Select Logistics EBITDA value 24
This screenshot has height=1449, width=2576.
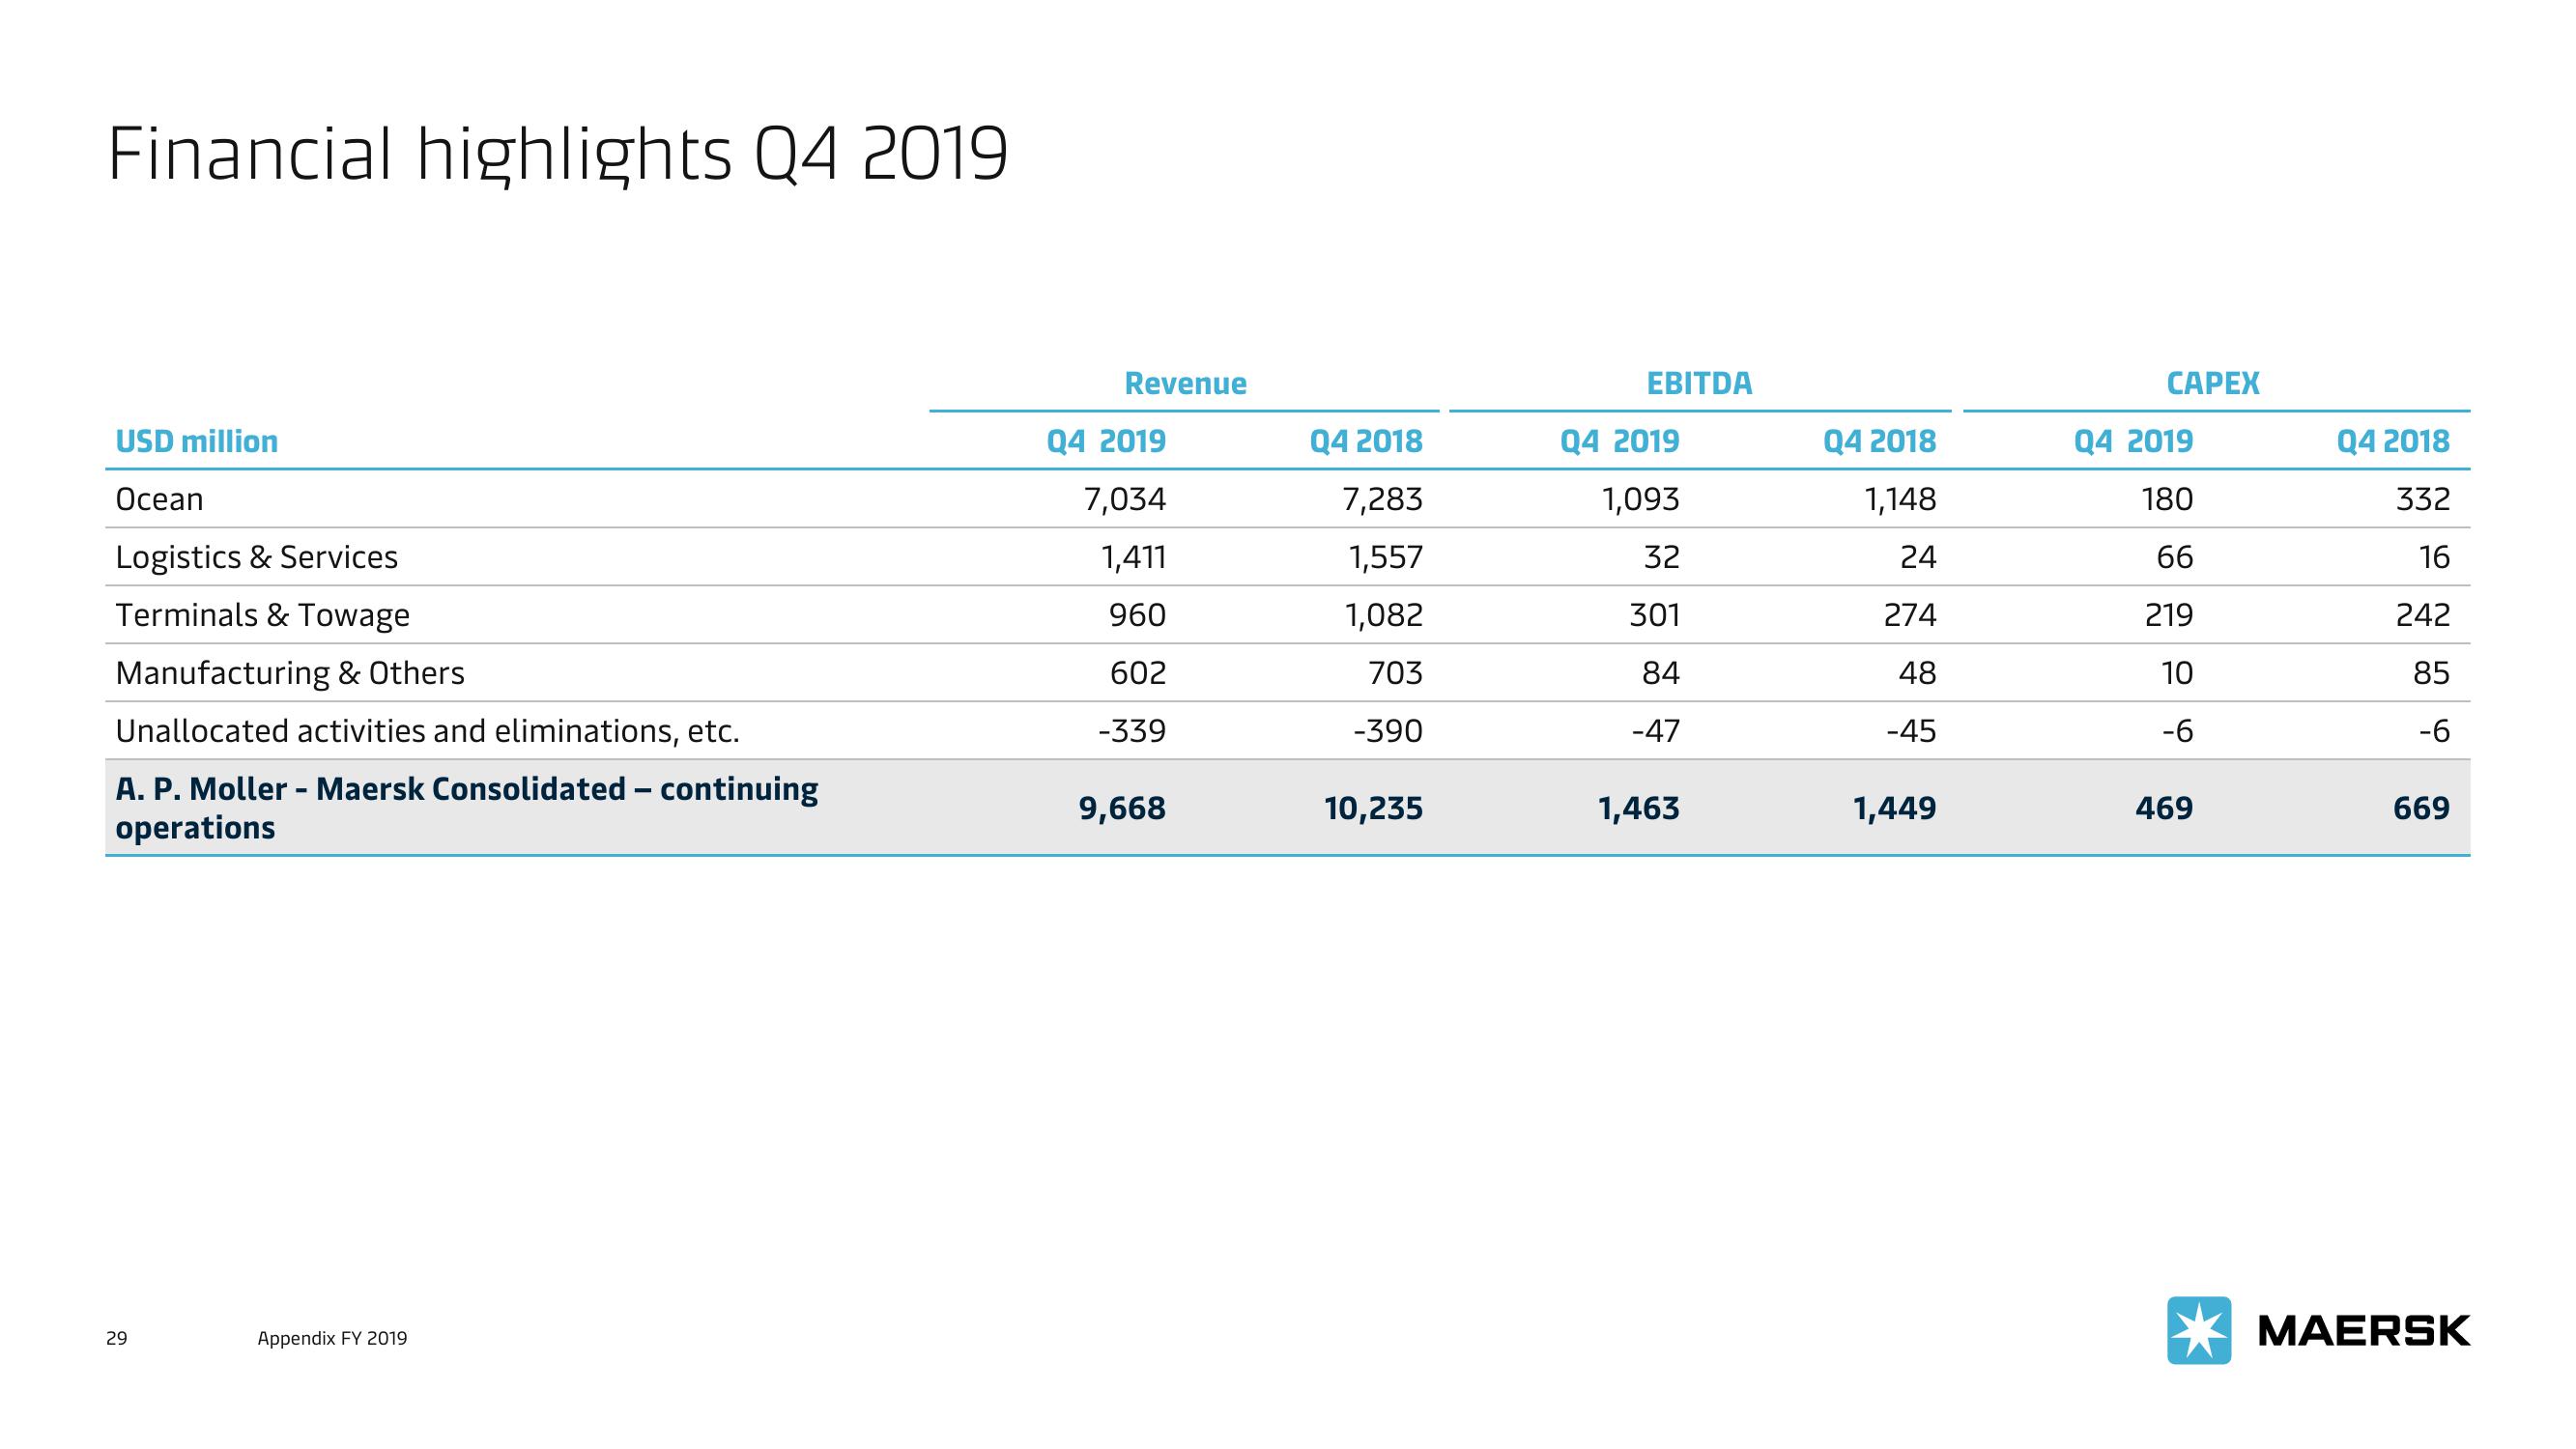1918,557
